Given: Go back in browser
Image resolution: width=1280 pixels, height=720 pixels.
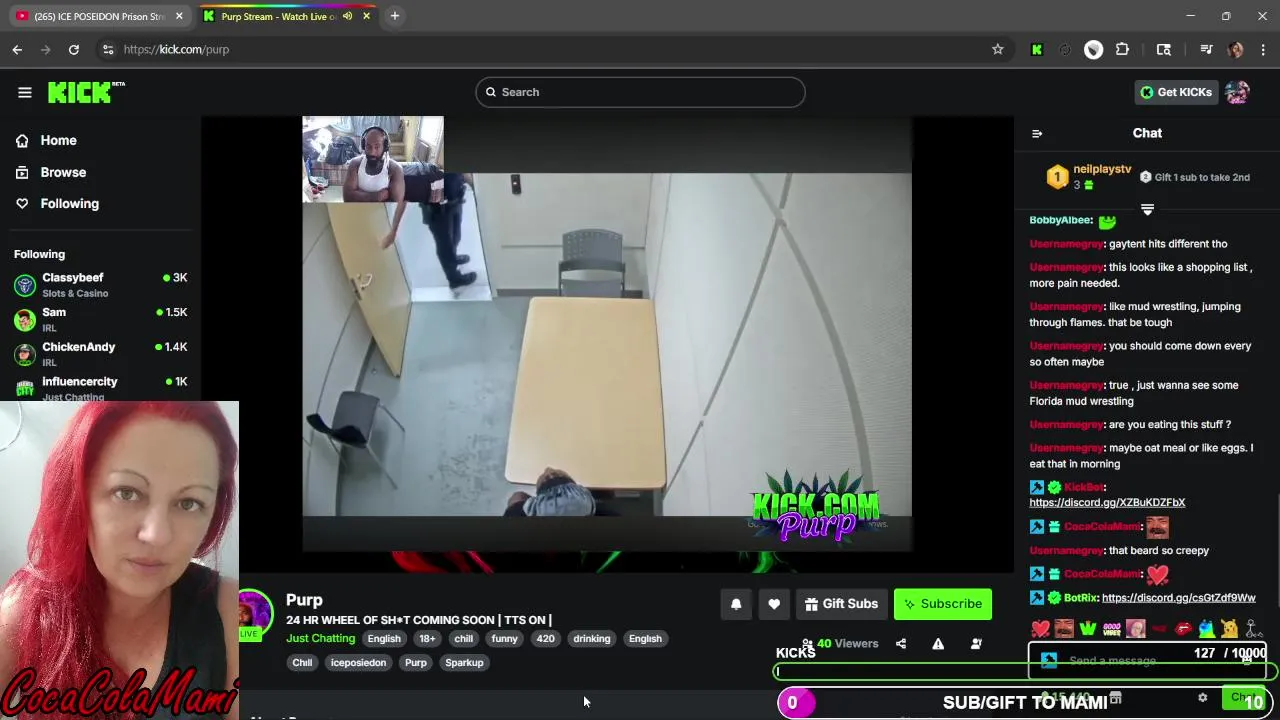Looking at the screenshot, I should 17,49.
